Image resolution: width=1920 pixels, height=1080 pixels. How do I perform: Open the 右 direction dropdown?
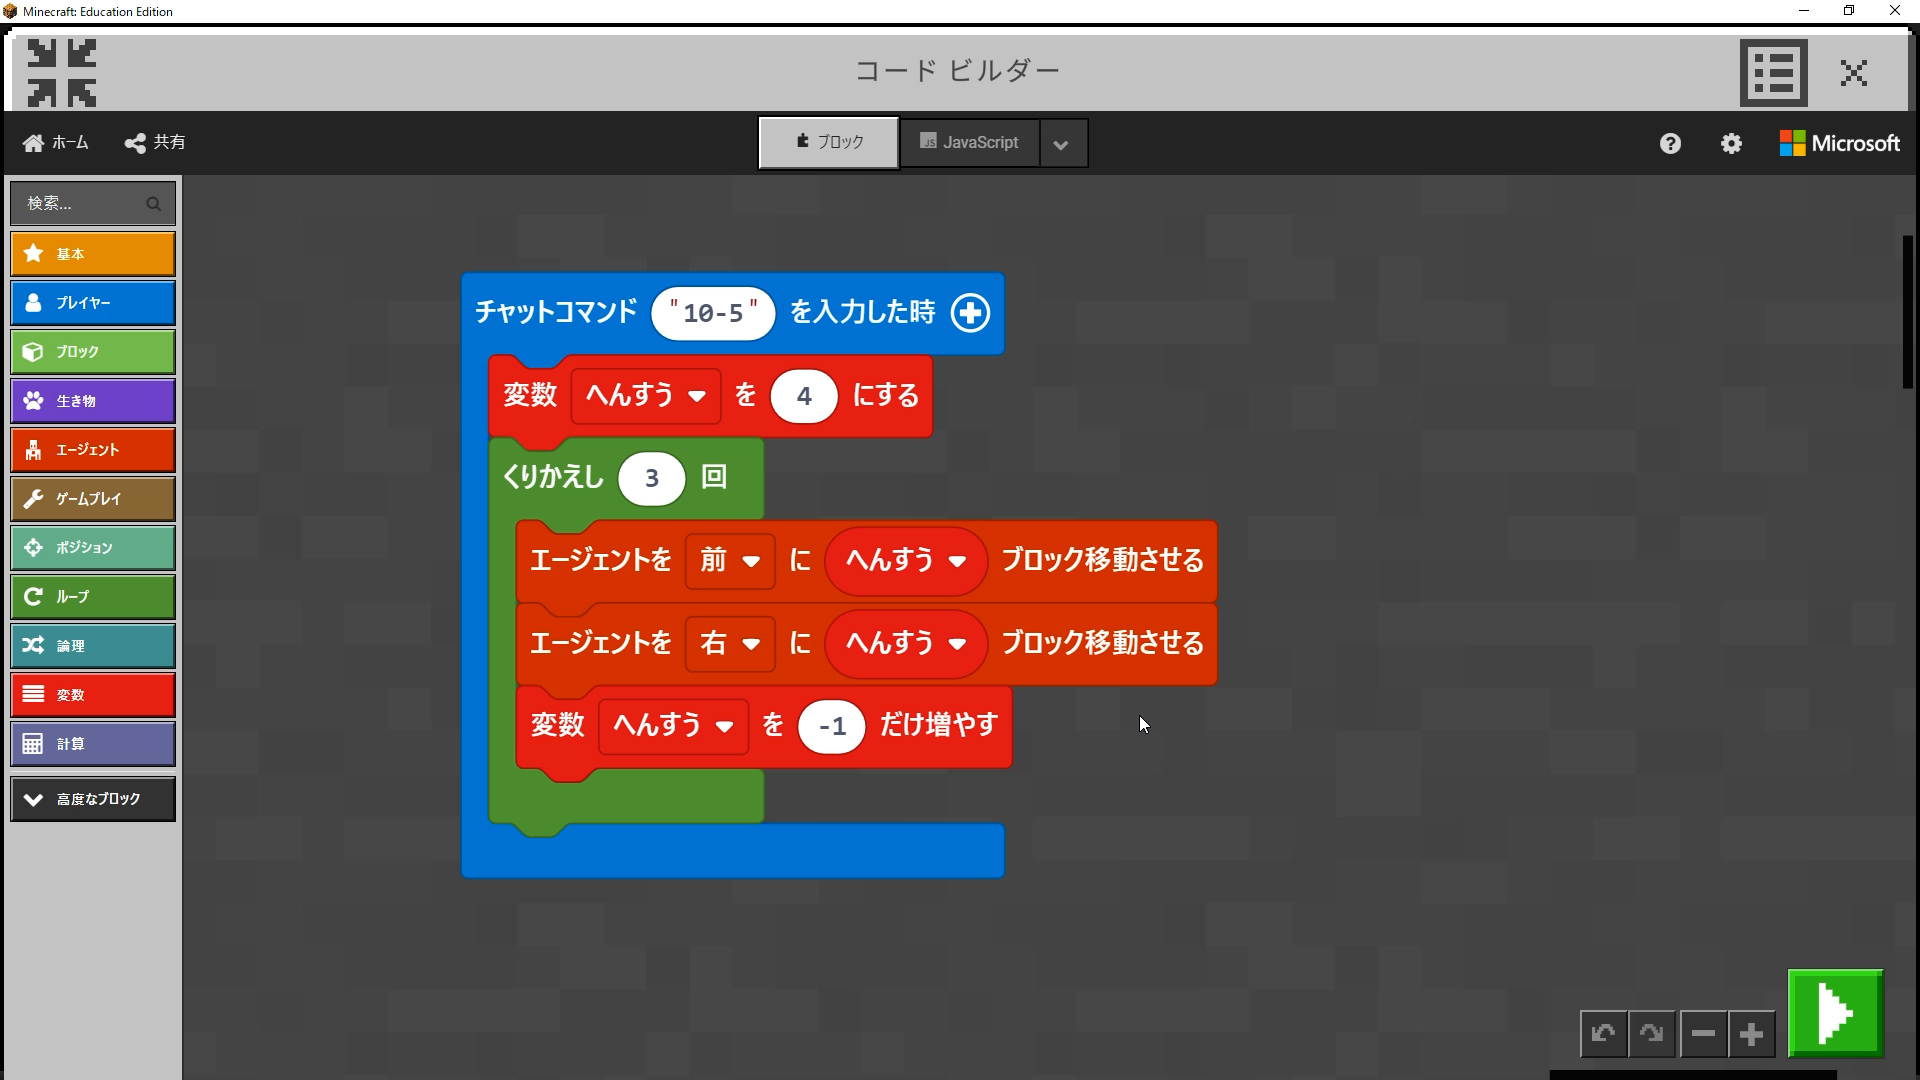(730, 643)
